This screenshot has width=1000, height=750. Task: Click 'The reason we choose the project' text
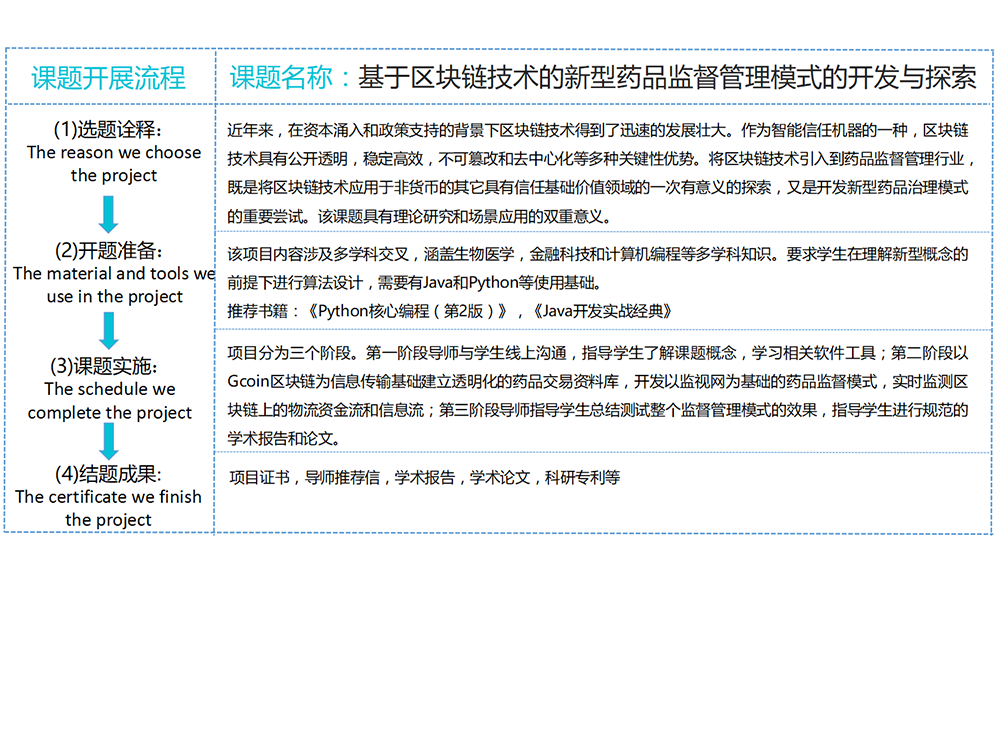point(114,164)
